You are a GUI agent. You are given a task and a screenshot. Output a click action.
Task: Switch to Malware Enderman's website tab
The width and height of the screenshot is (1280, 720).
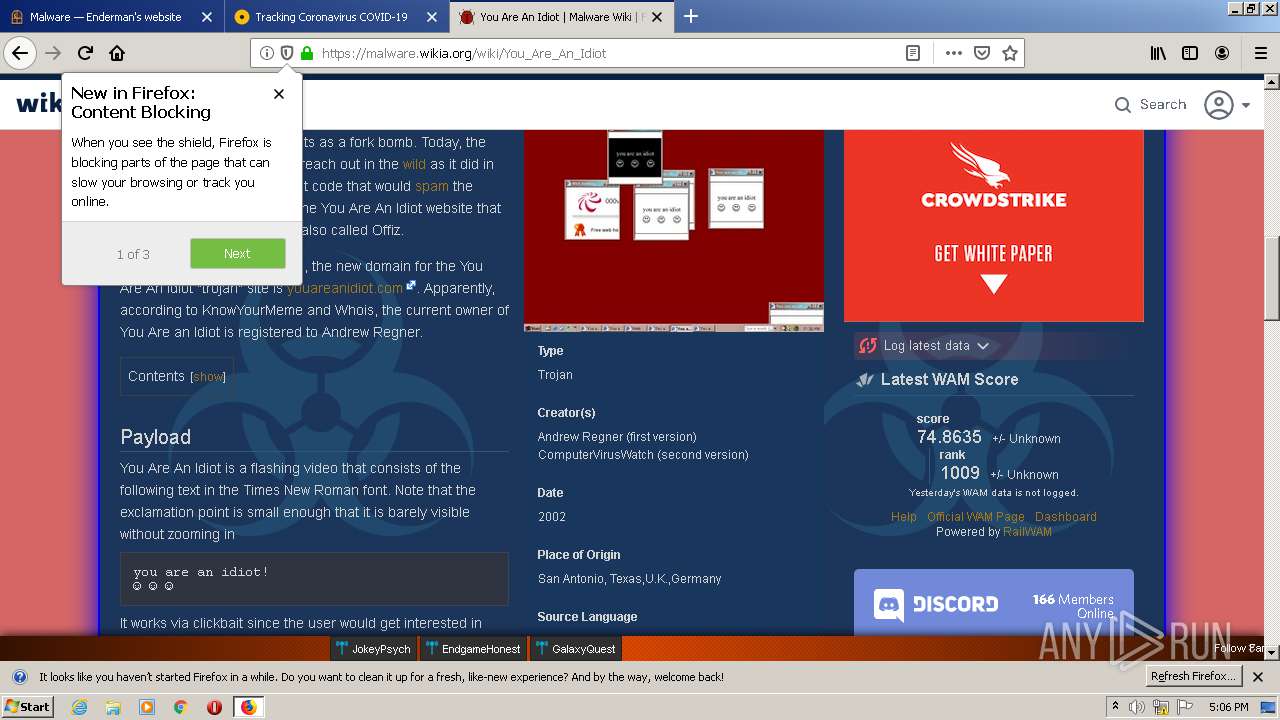110,17
